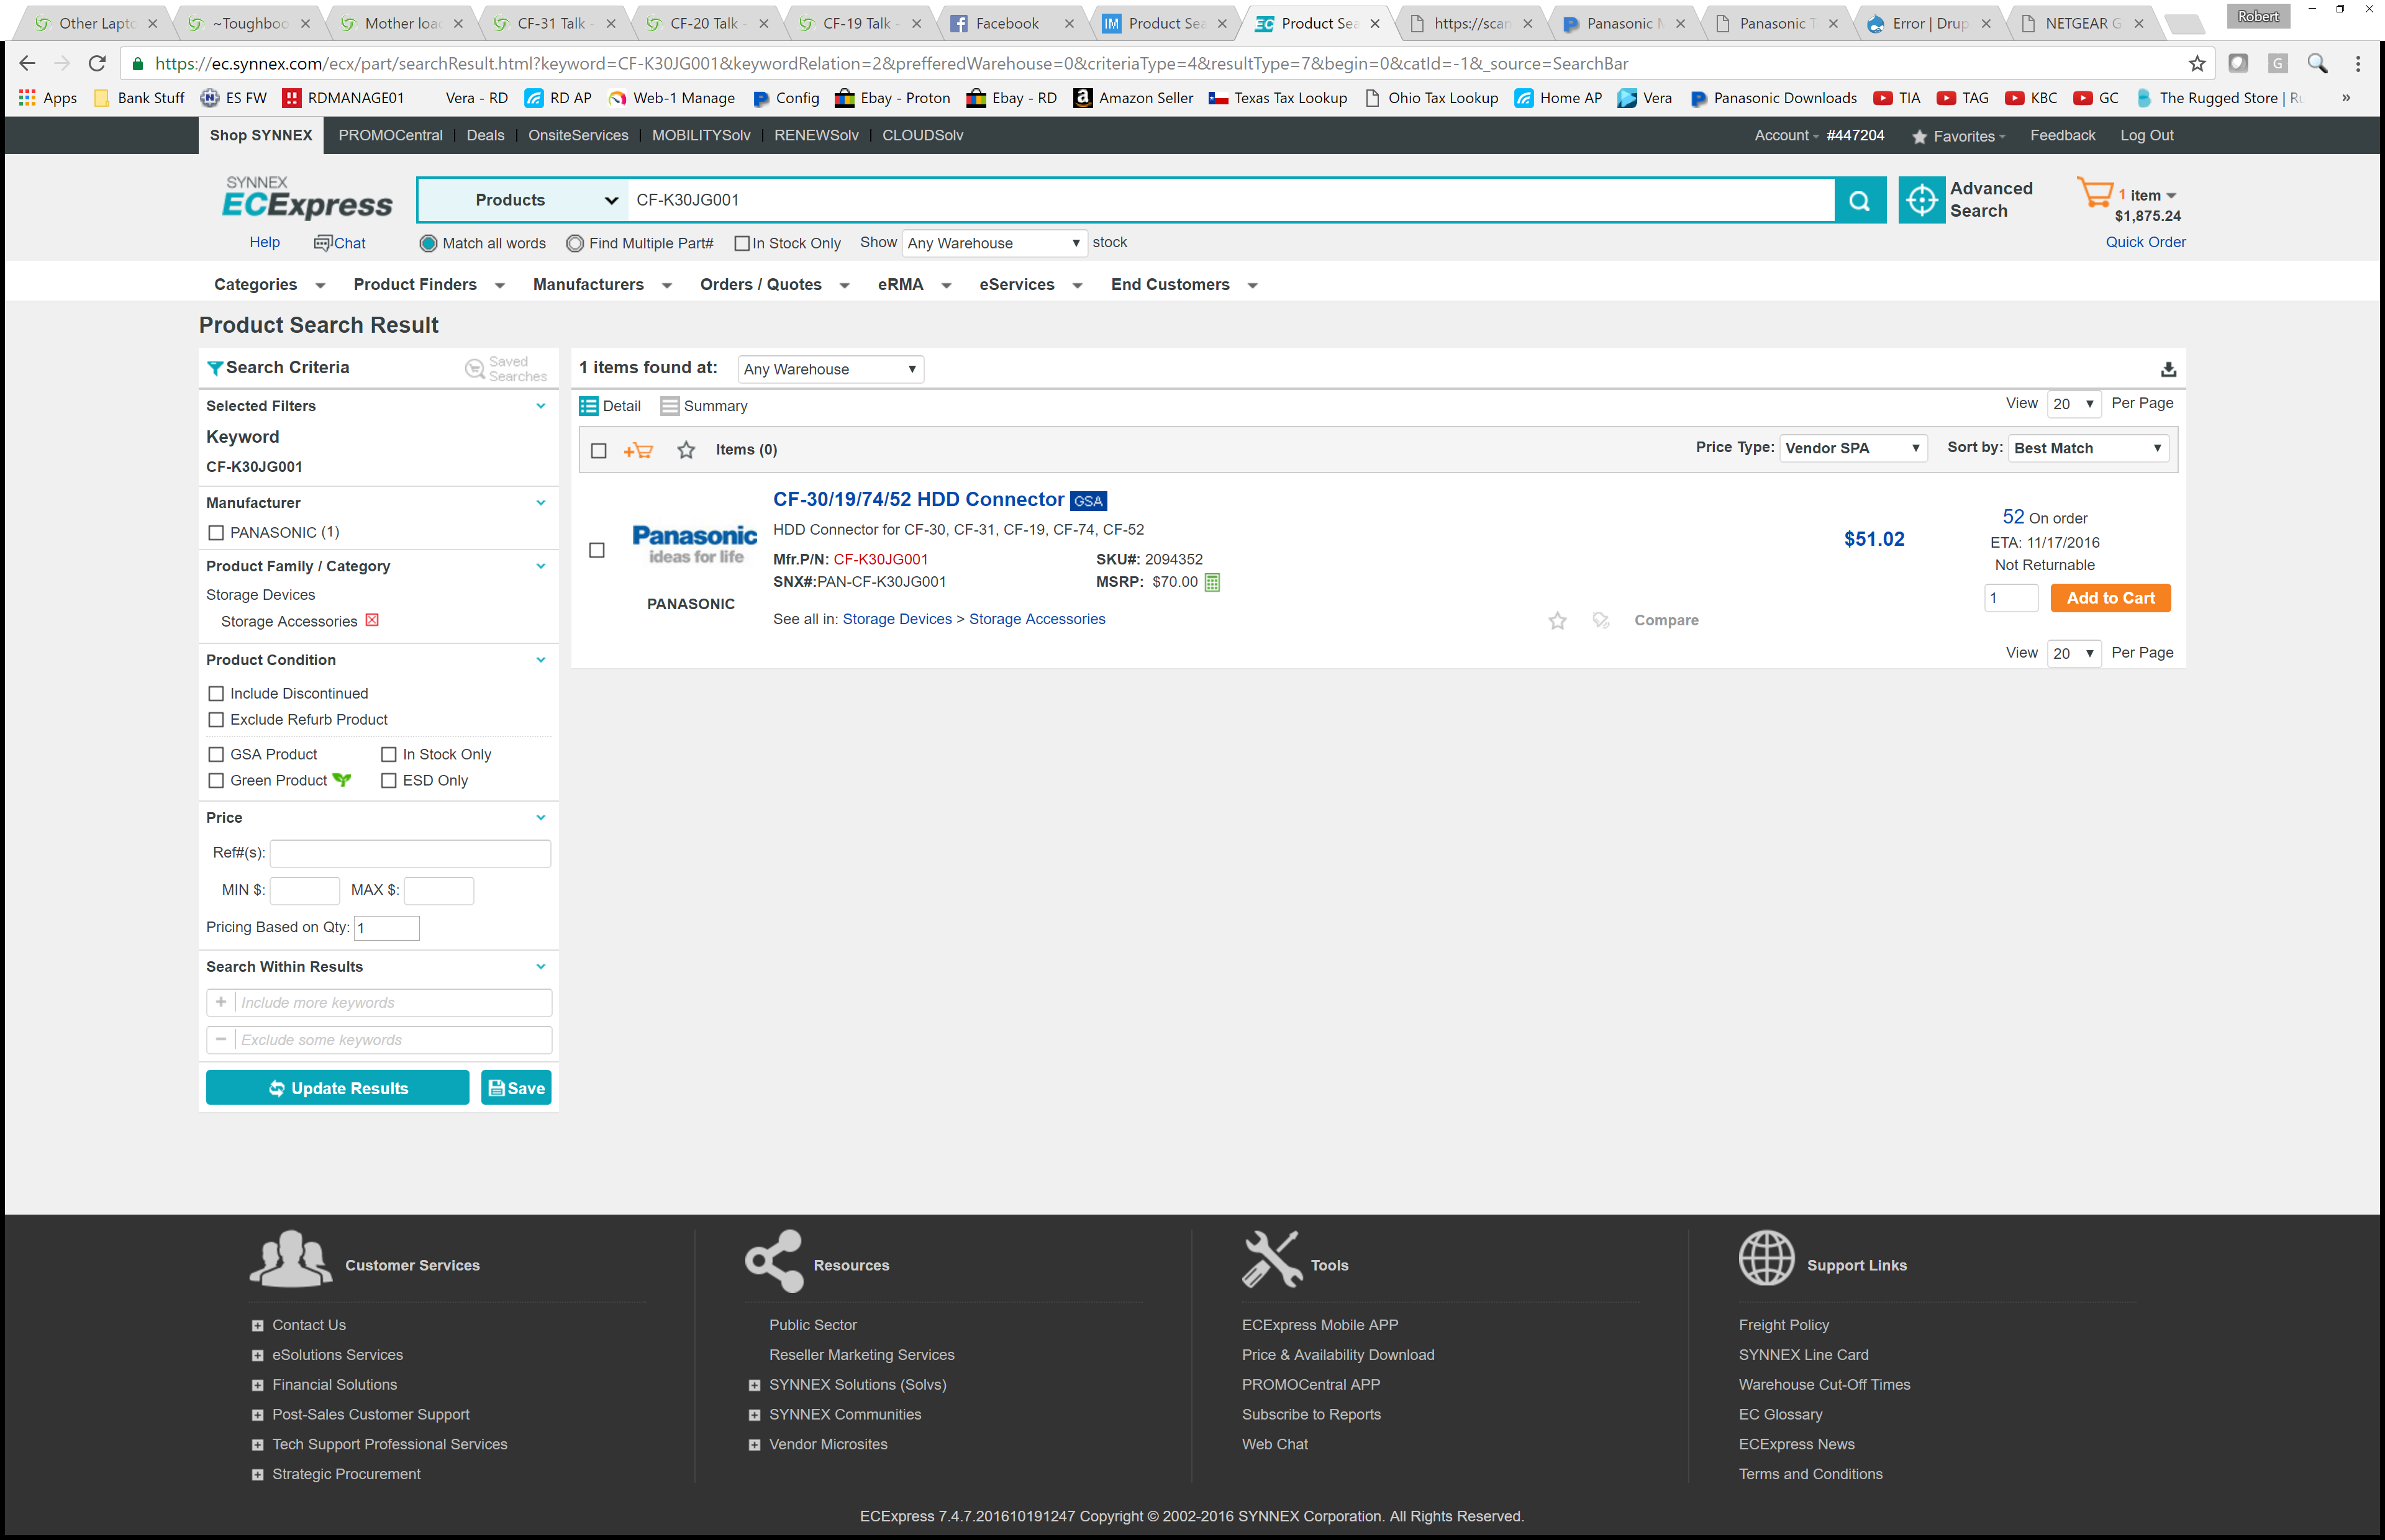The height and width of the screenshot is (1540, 2385).
Task: Open Sort by Best Match dropdown
Action: tap(2088, 448)
